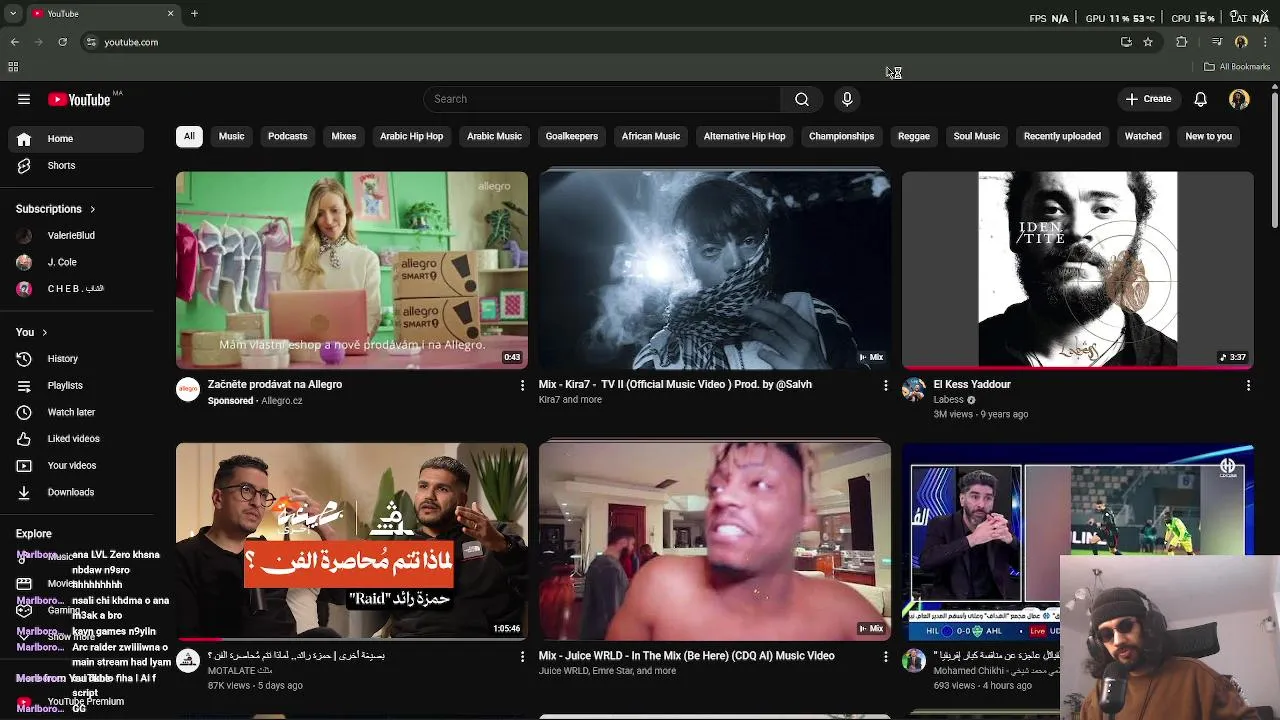Select the Championships chip

tap(842, 136)
